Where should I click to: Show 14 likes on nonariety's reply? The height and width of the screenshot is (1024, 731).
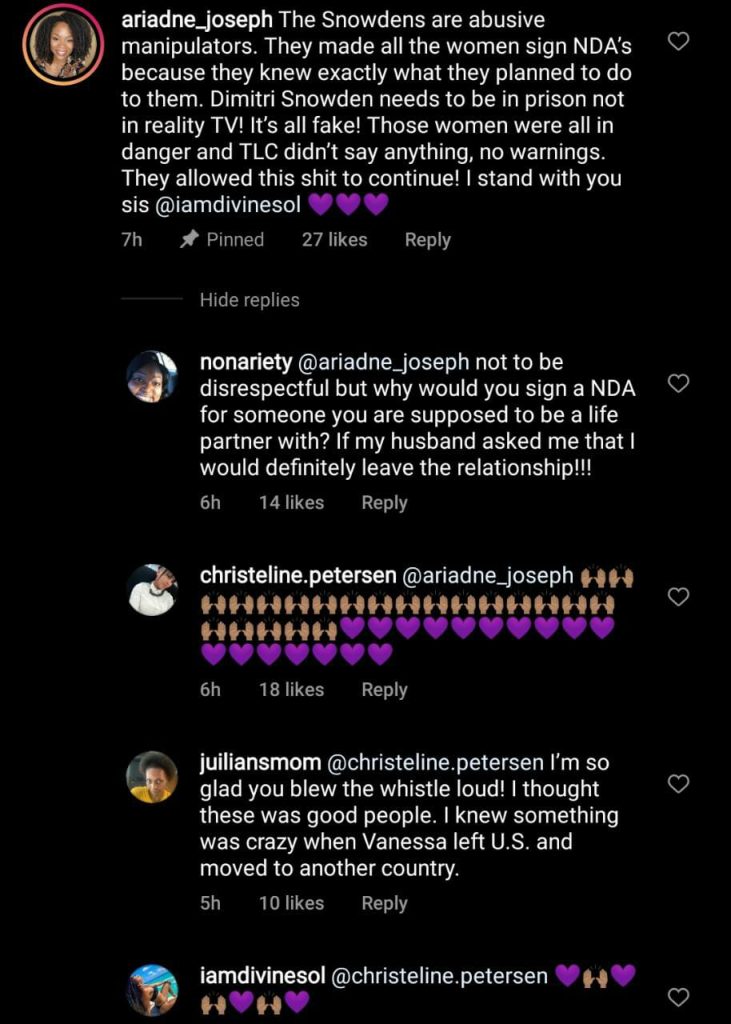291,503
